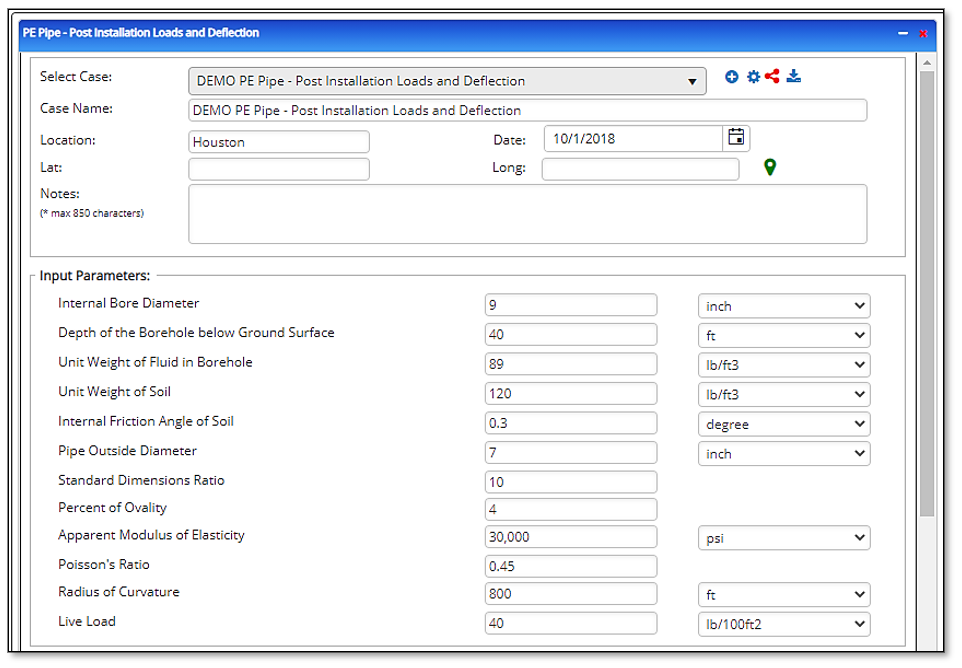Open case settings gear icon
This screenshot has width=962, height=668.
coord(753,77)
